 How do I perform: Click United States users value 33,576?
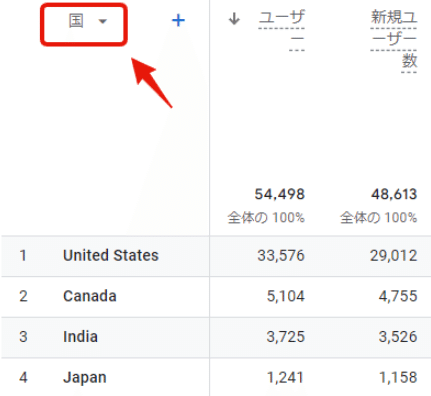281,256
